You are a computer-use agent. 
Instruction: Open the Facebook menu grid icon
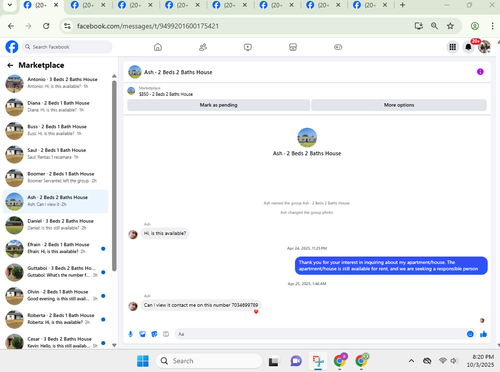click(452, 47)
